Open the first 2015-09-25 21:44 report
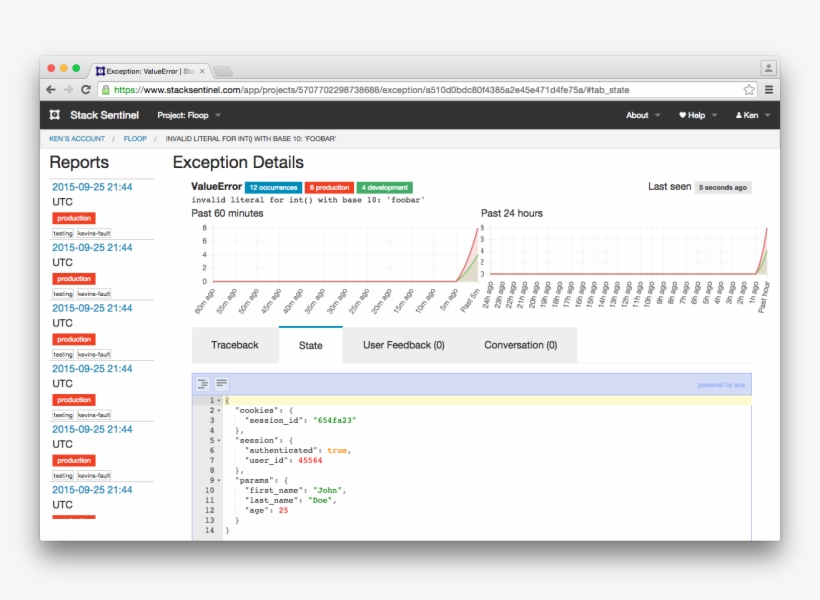Screen dimensions: 820x600 [x=92, y=187]
